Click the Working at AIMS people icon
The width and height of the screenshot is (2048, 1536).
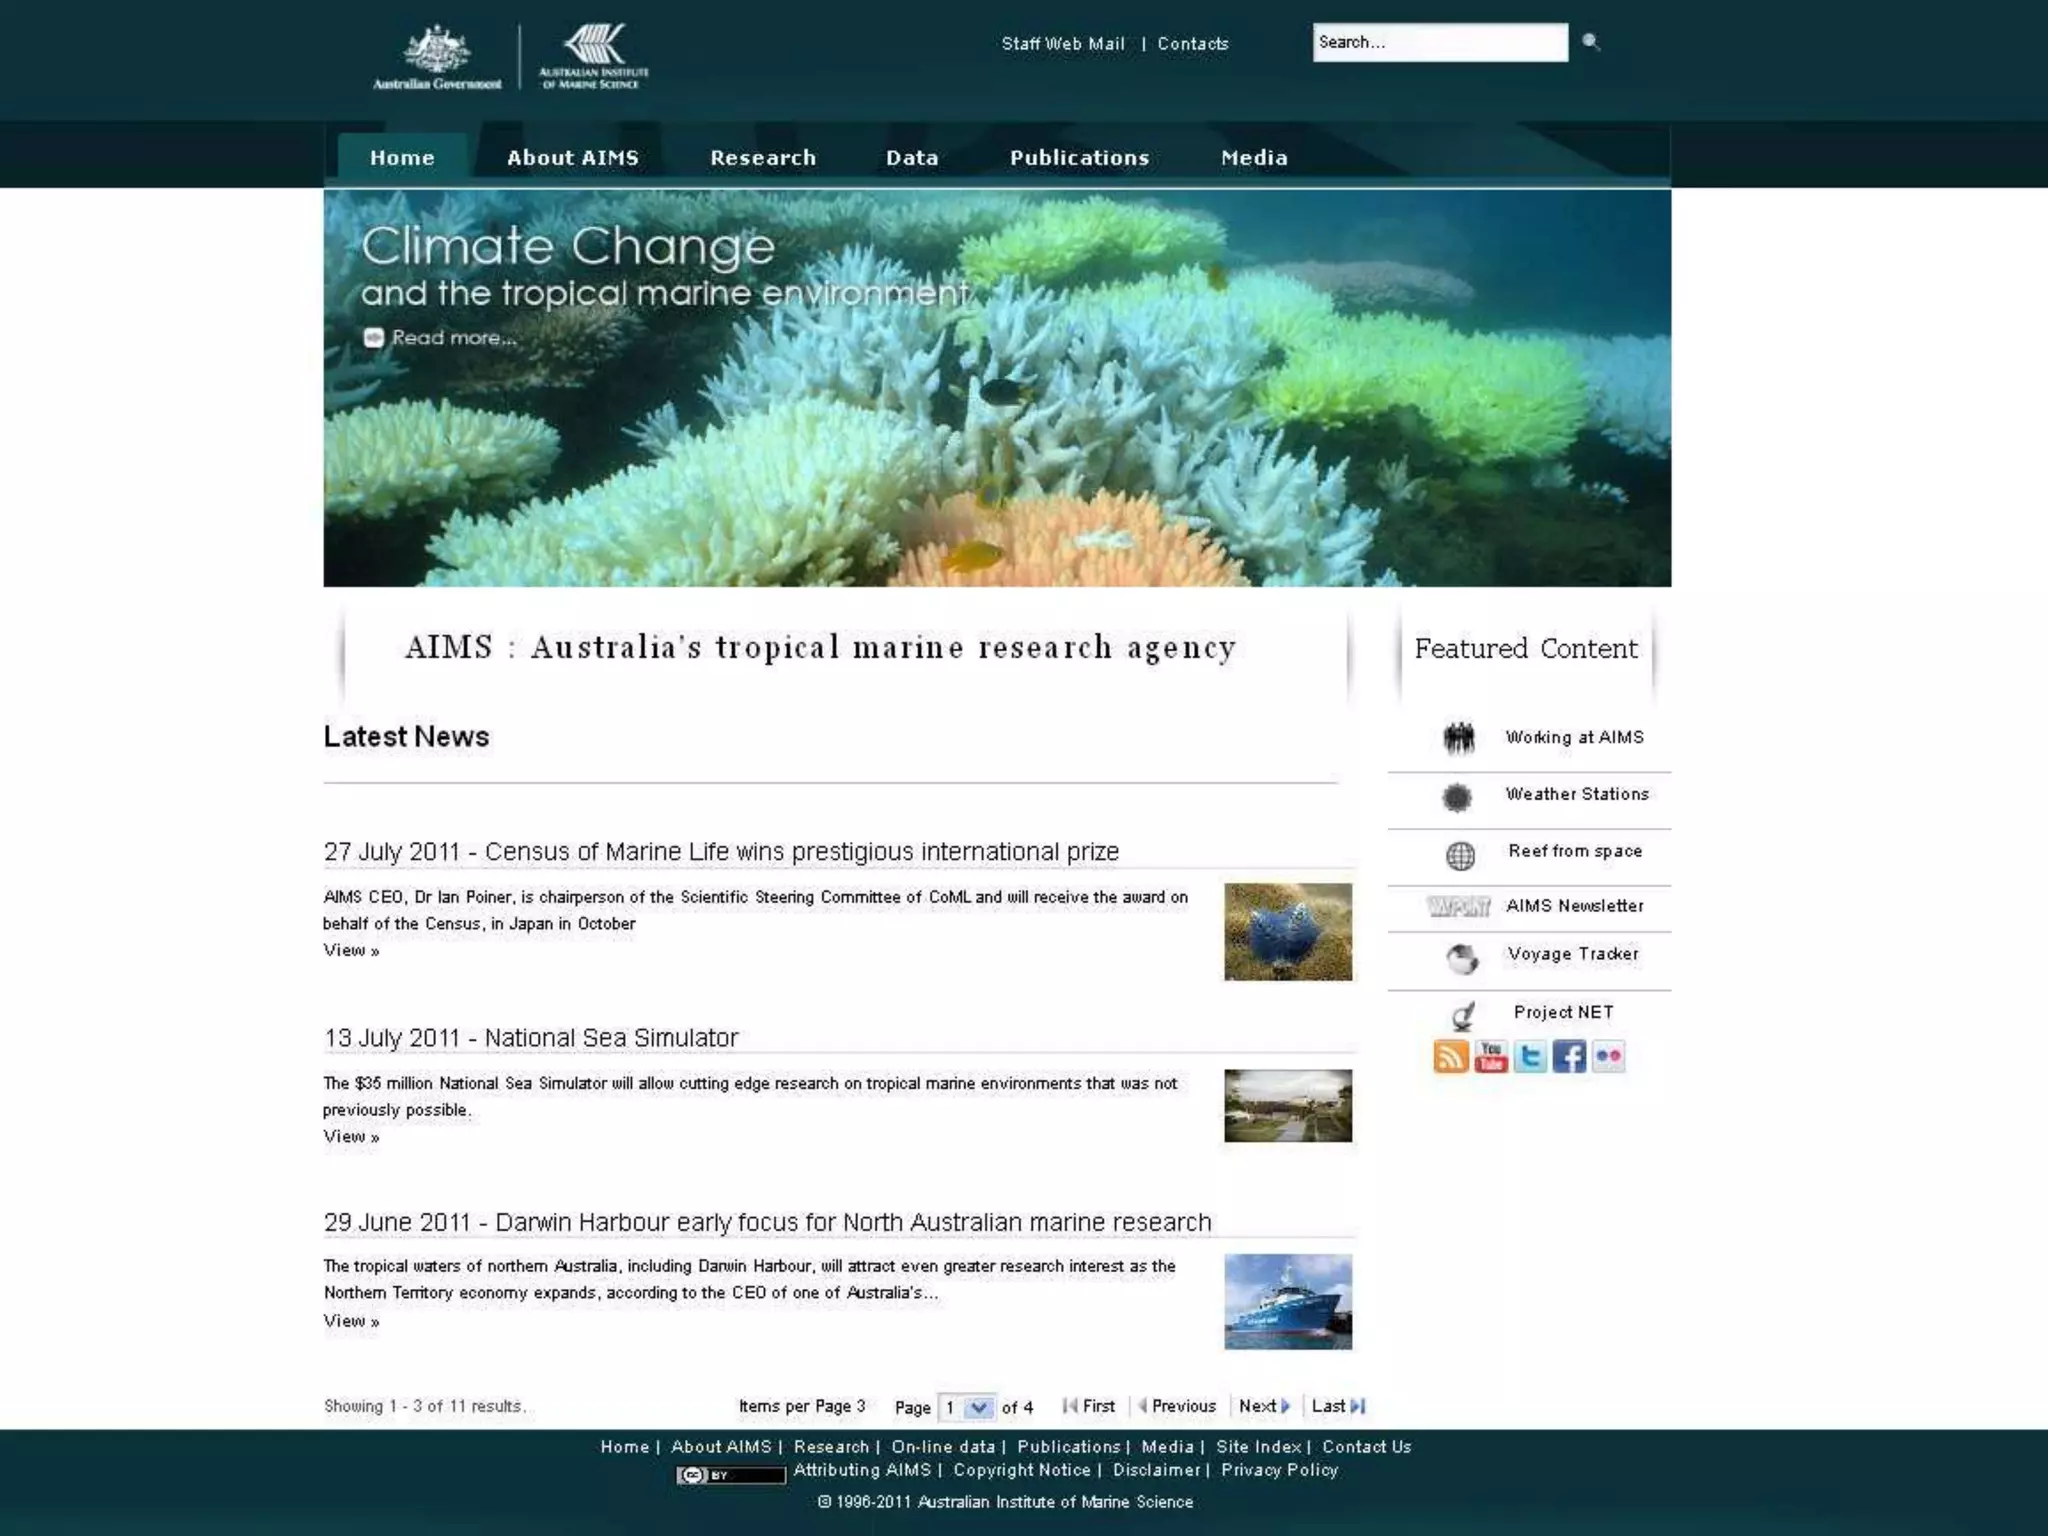1459,738
